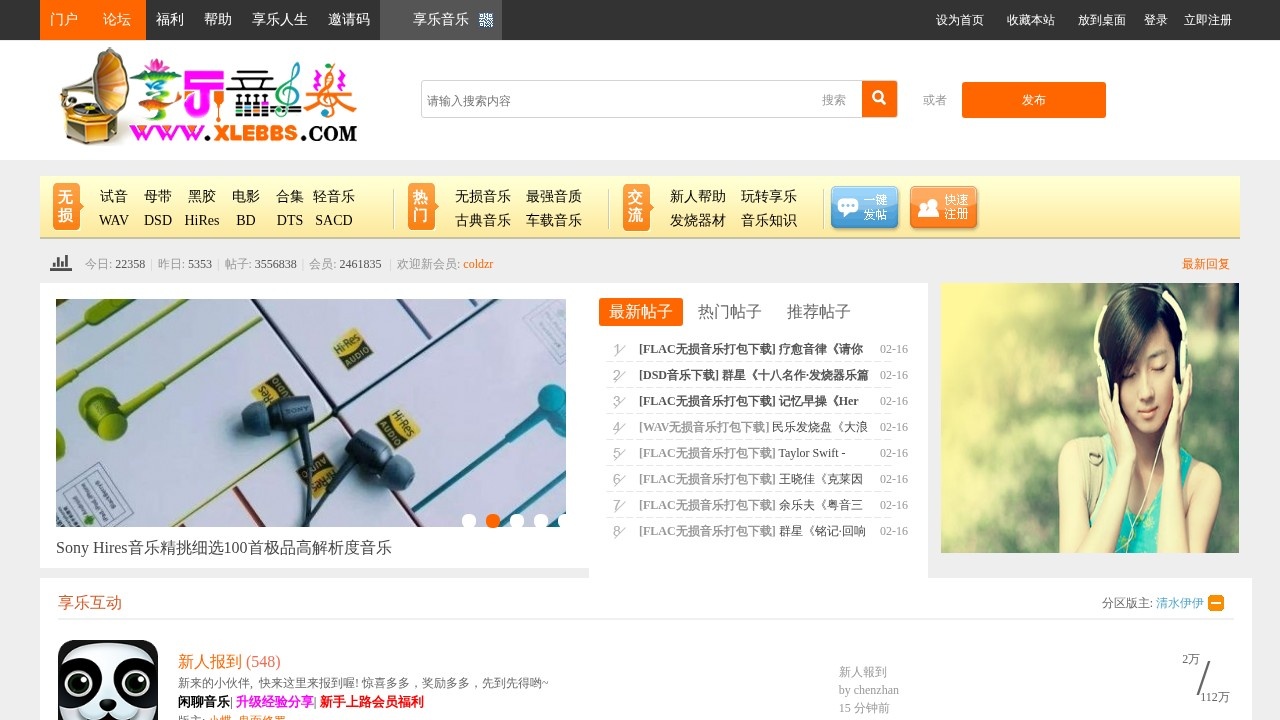
Task: Click the QR code icon beside 享乐音乐
Action: (x=486, y=20)
